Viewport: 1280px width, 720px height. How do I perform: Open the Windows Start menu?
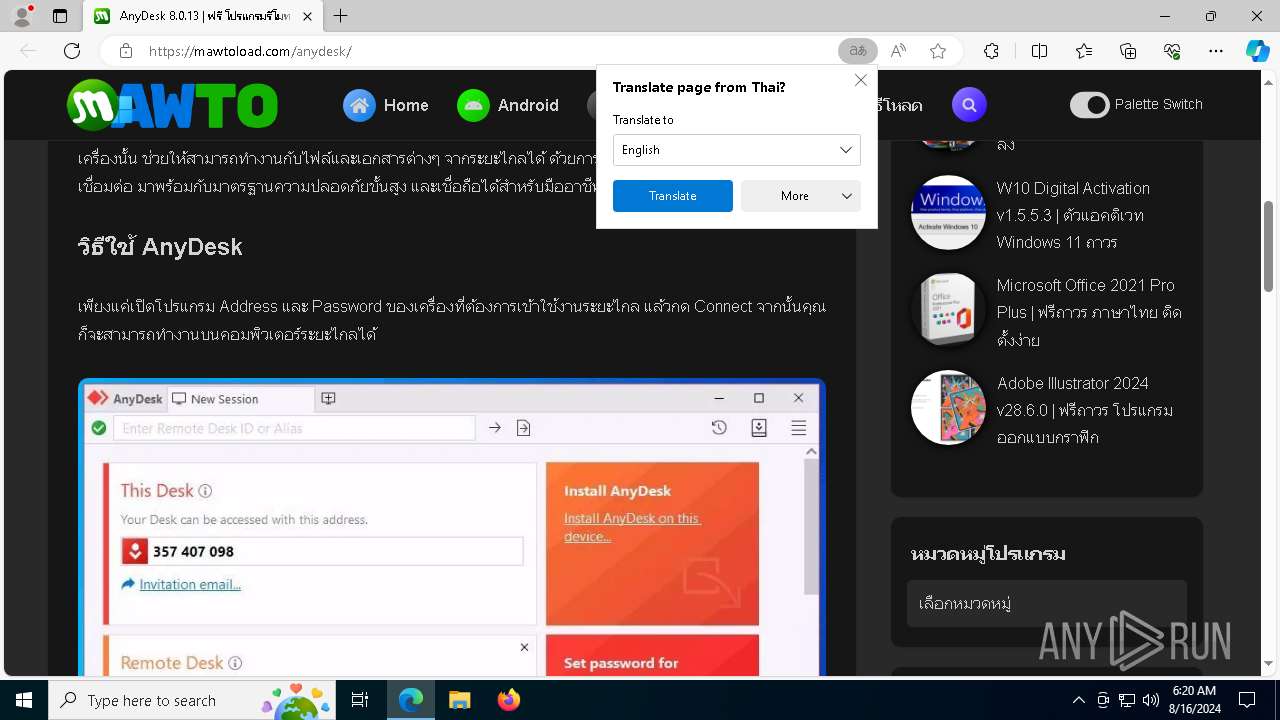24,700
